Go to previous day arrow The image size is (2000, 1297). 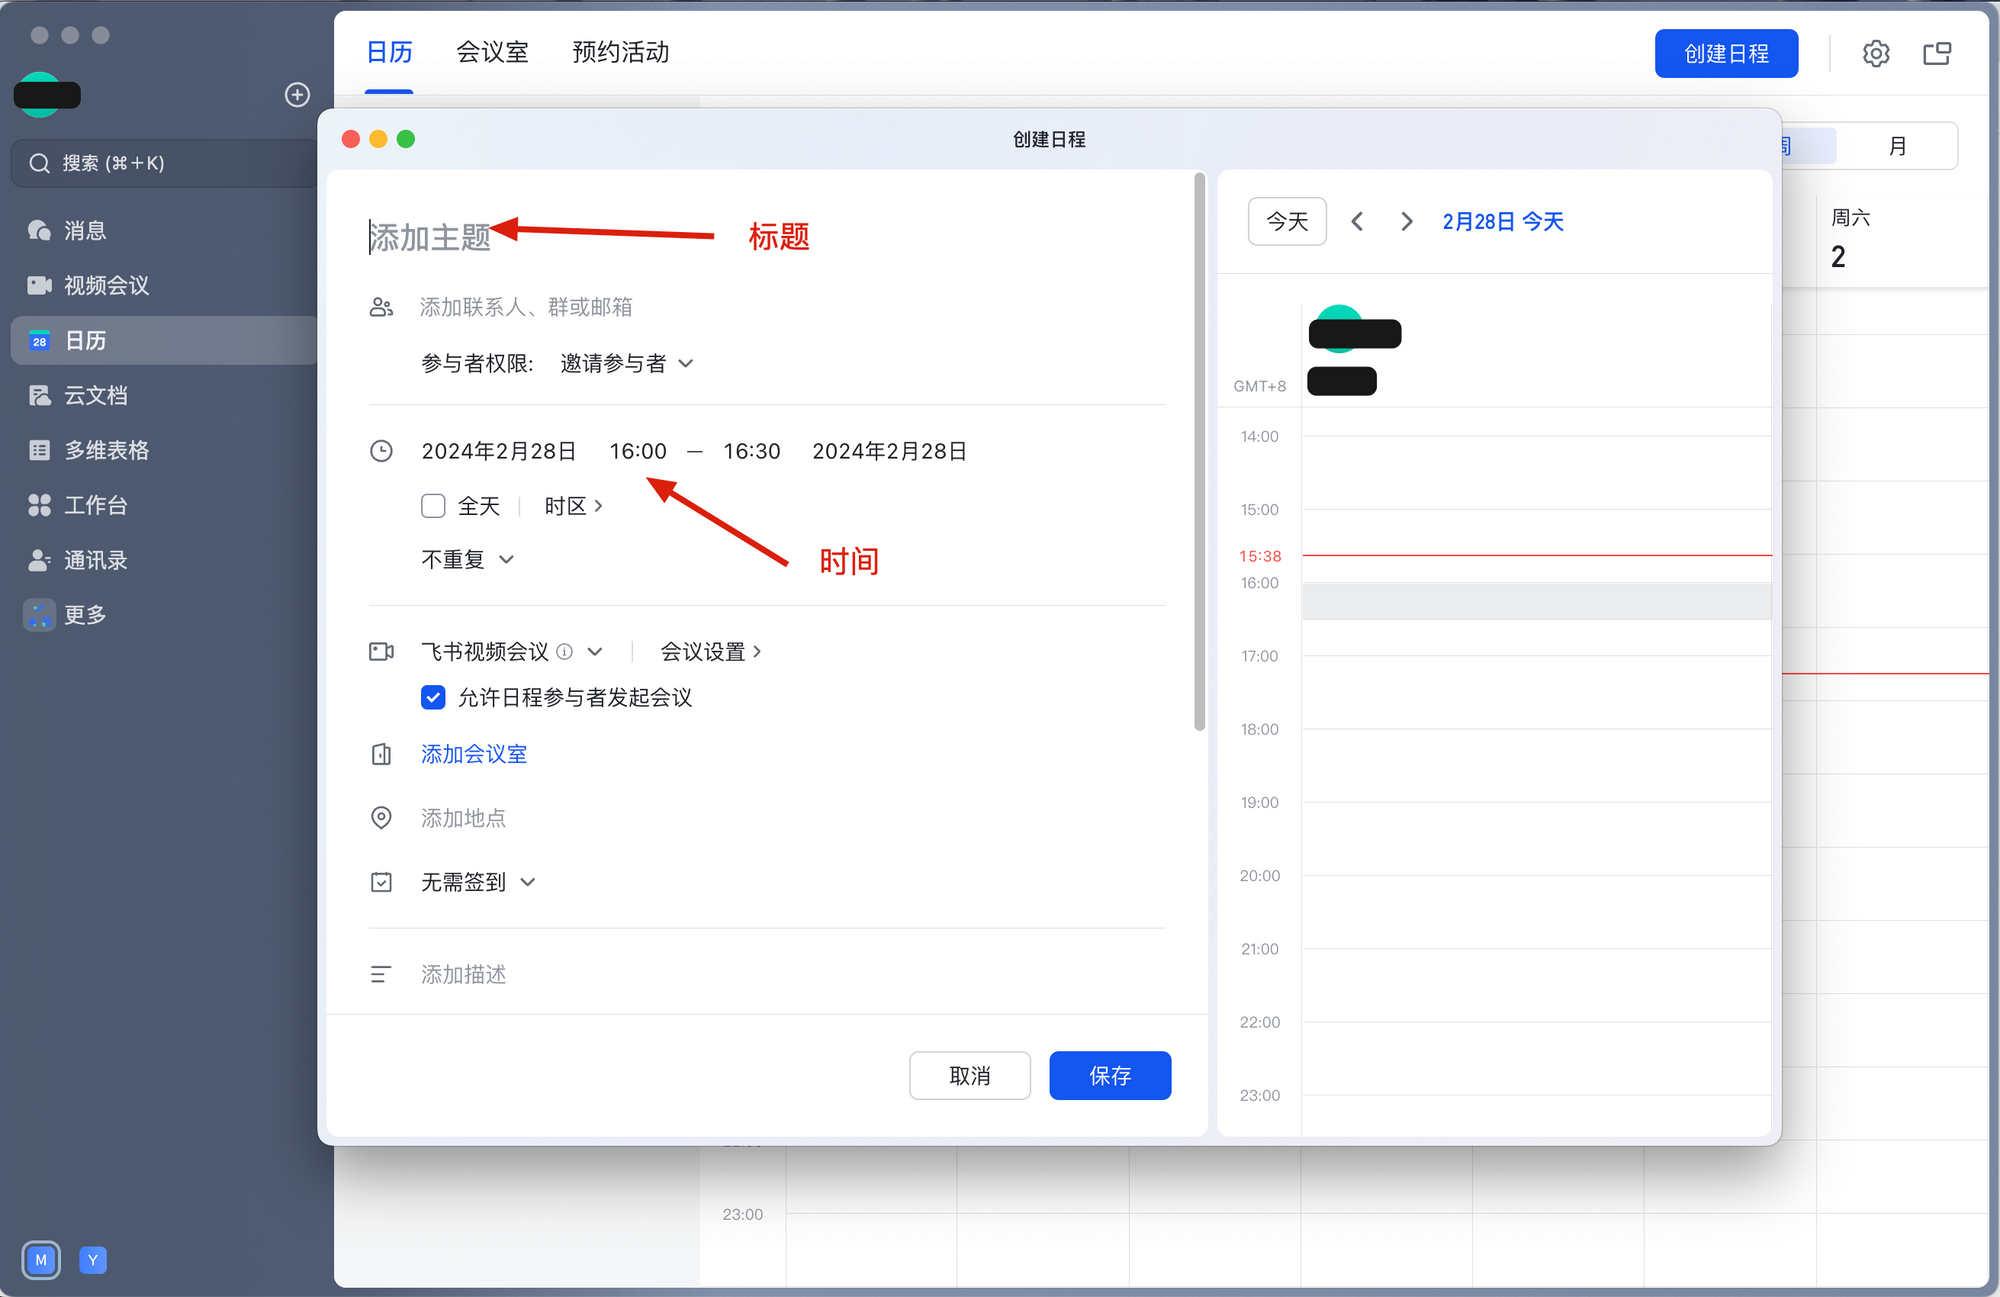click(1357, 222)
